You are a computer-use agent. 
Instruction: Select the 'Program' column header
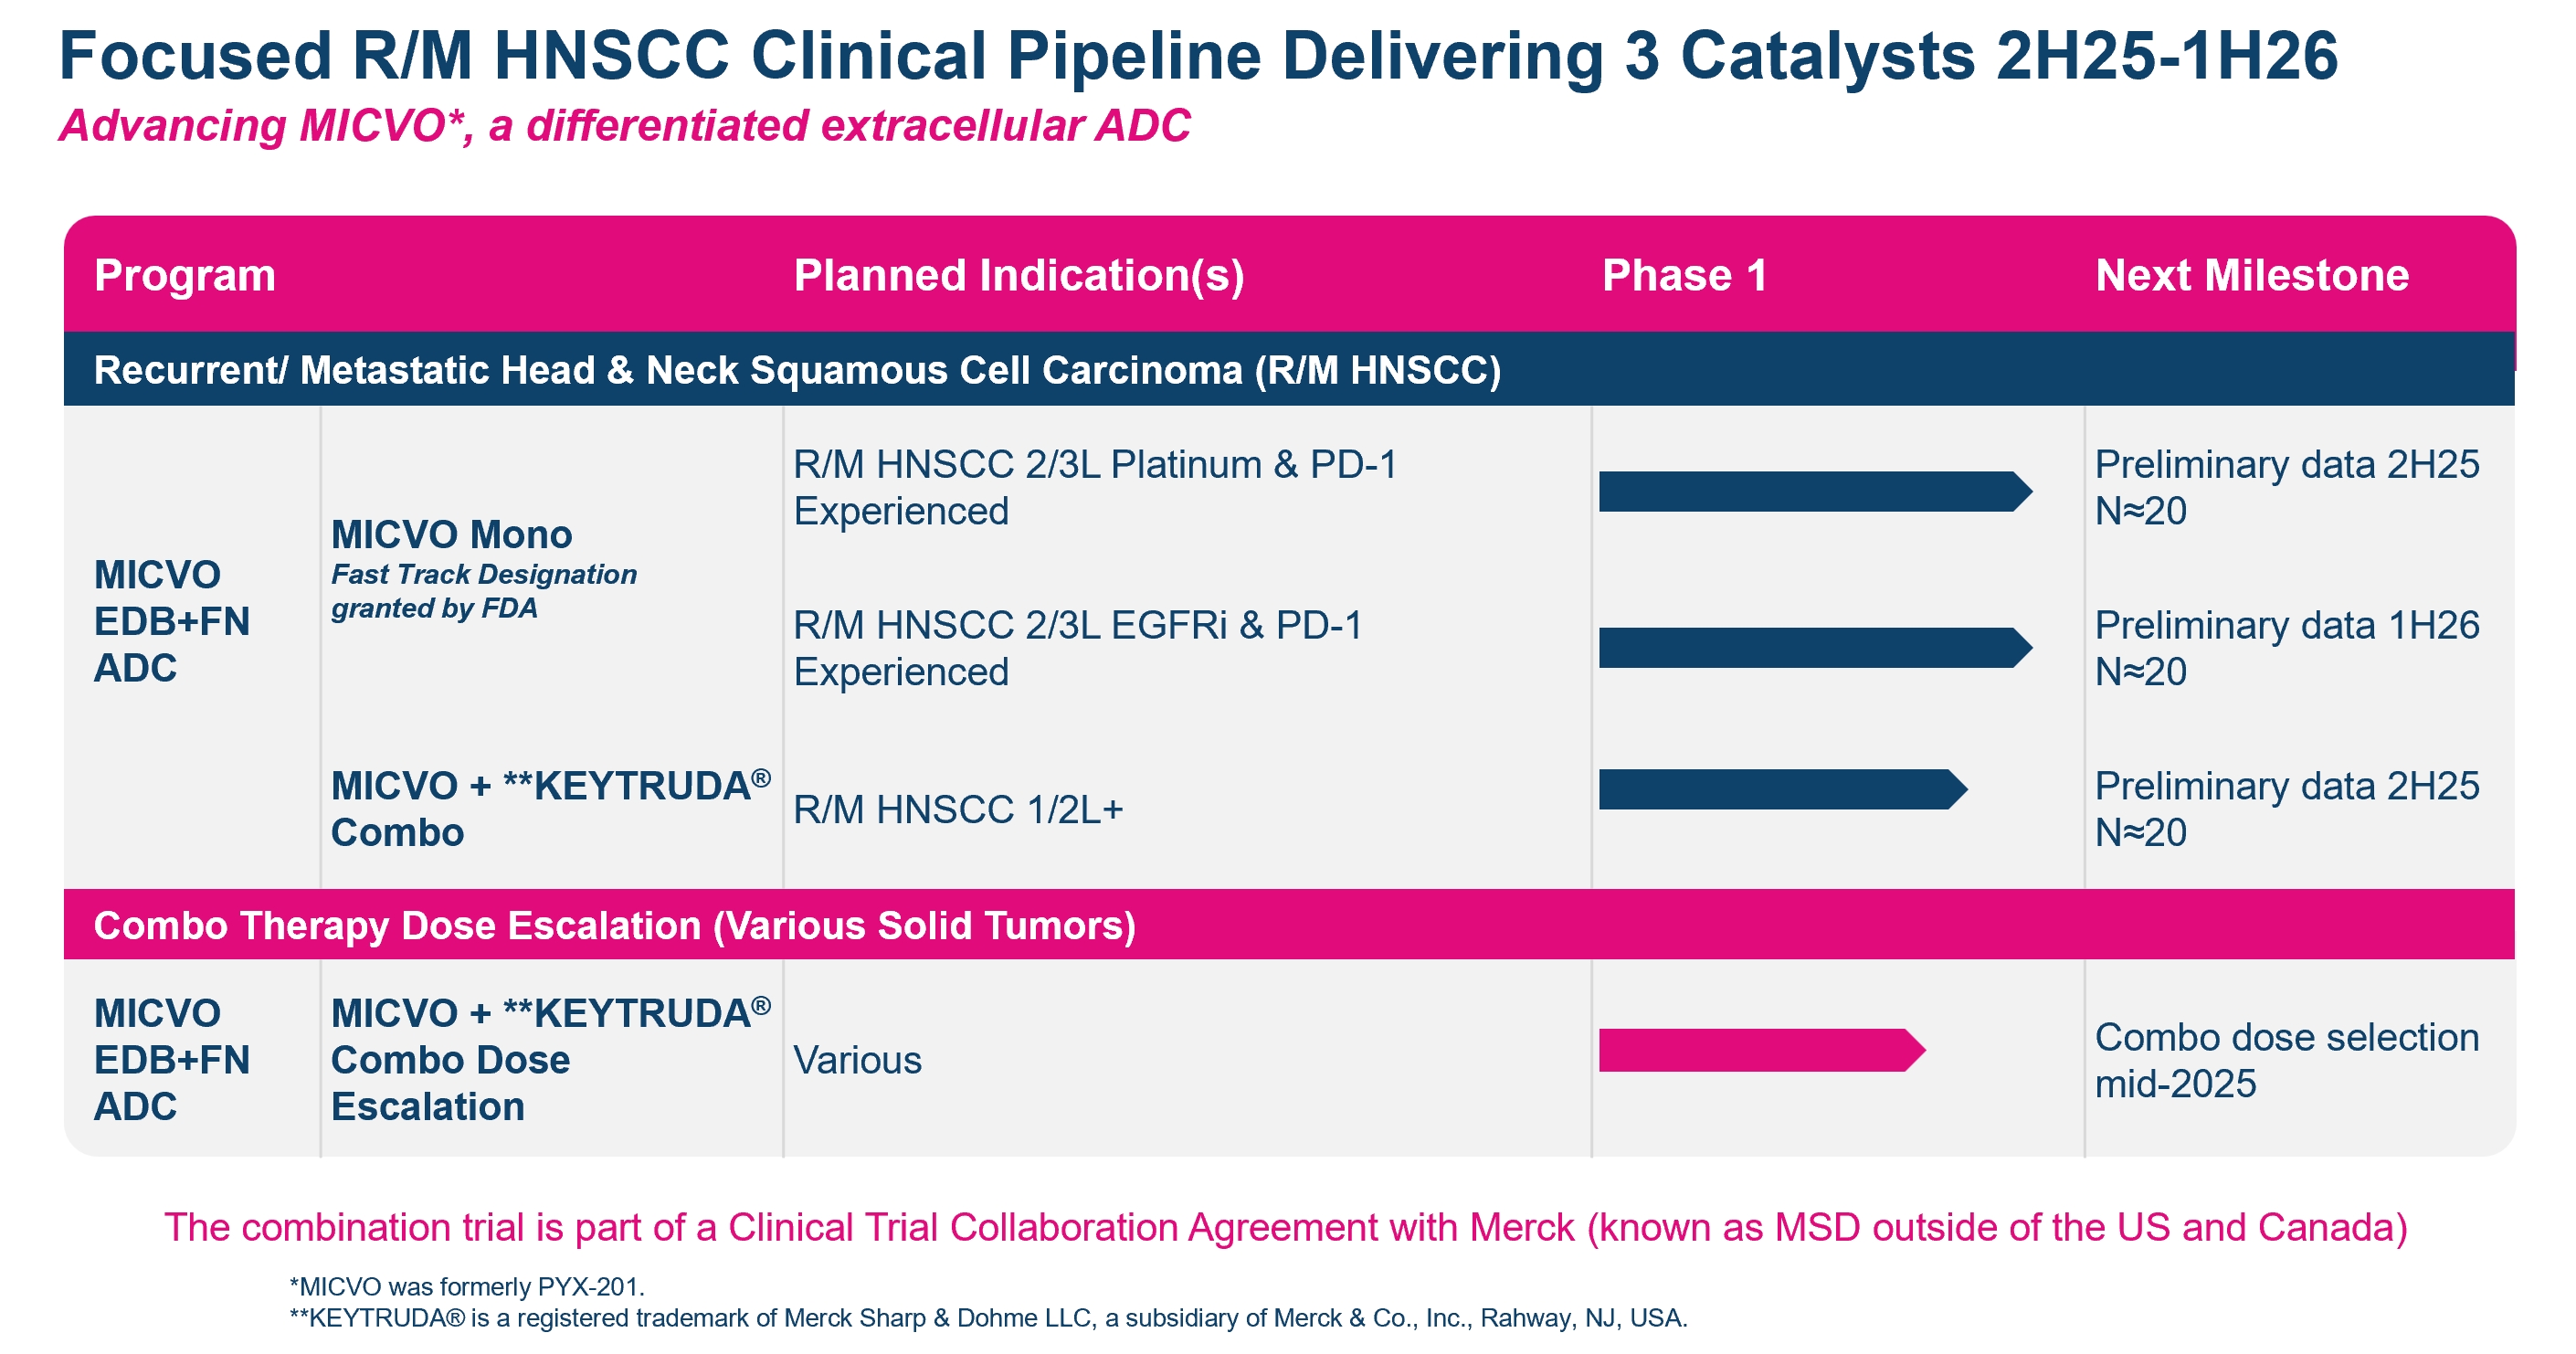click(185, 275)
